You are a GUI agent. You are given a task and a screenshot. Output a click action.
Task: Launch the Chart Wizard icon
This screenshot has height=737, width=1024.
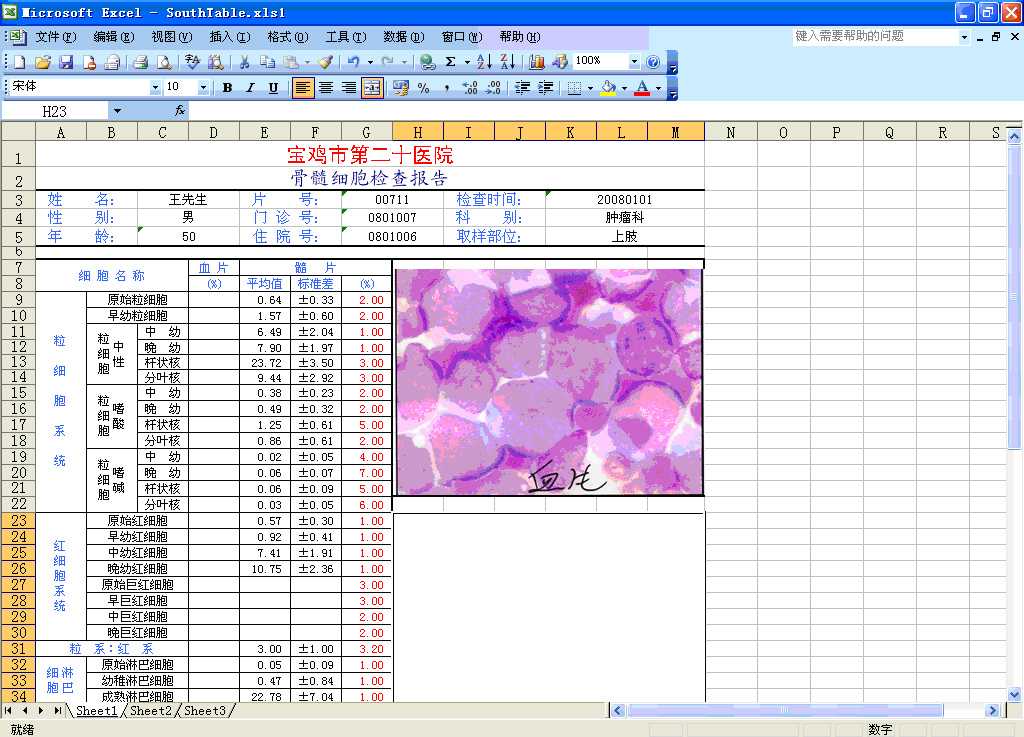tap(537, 62)
